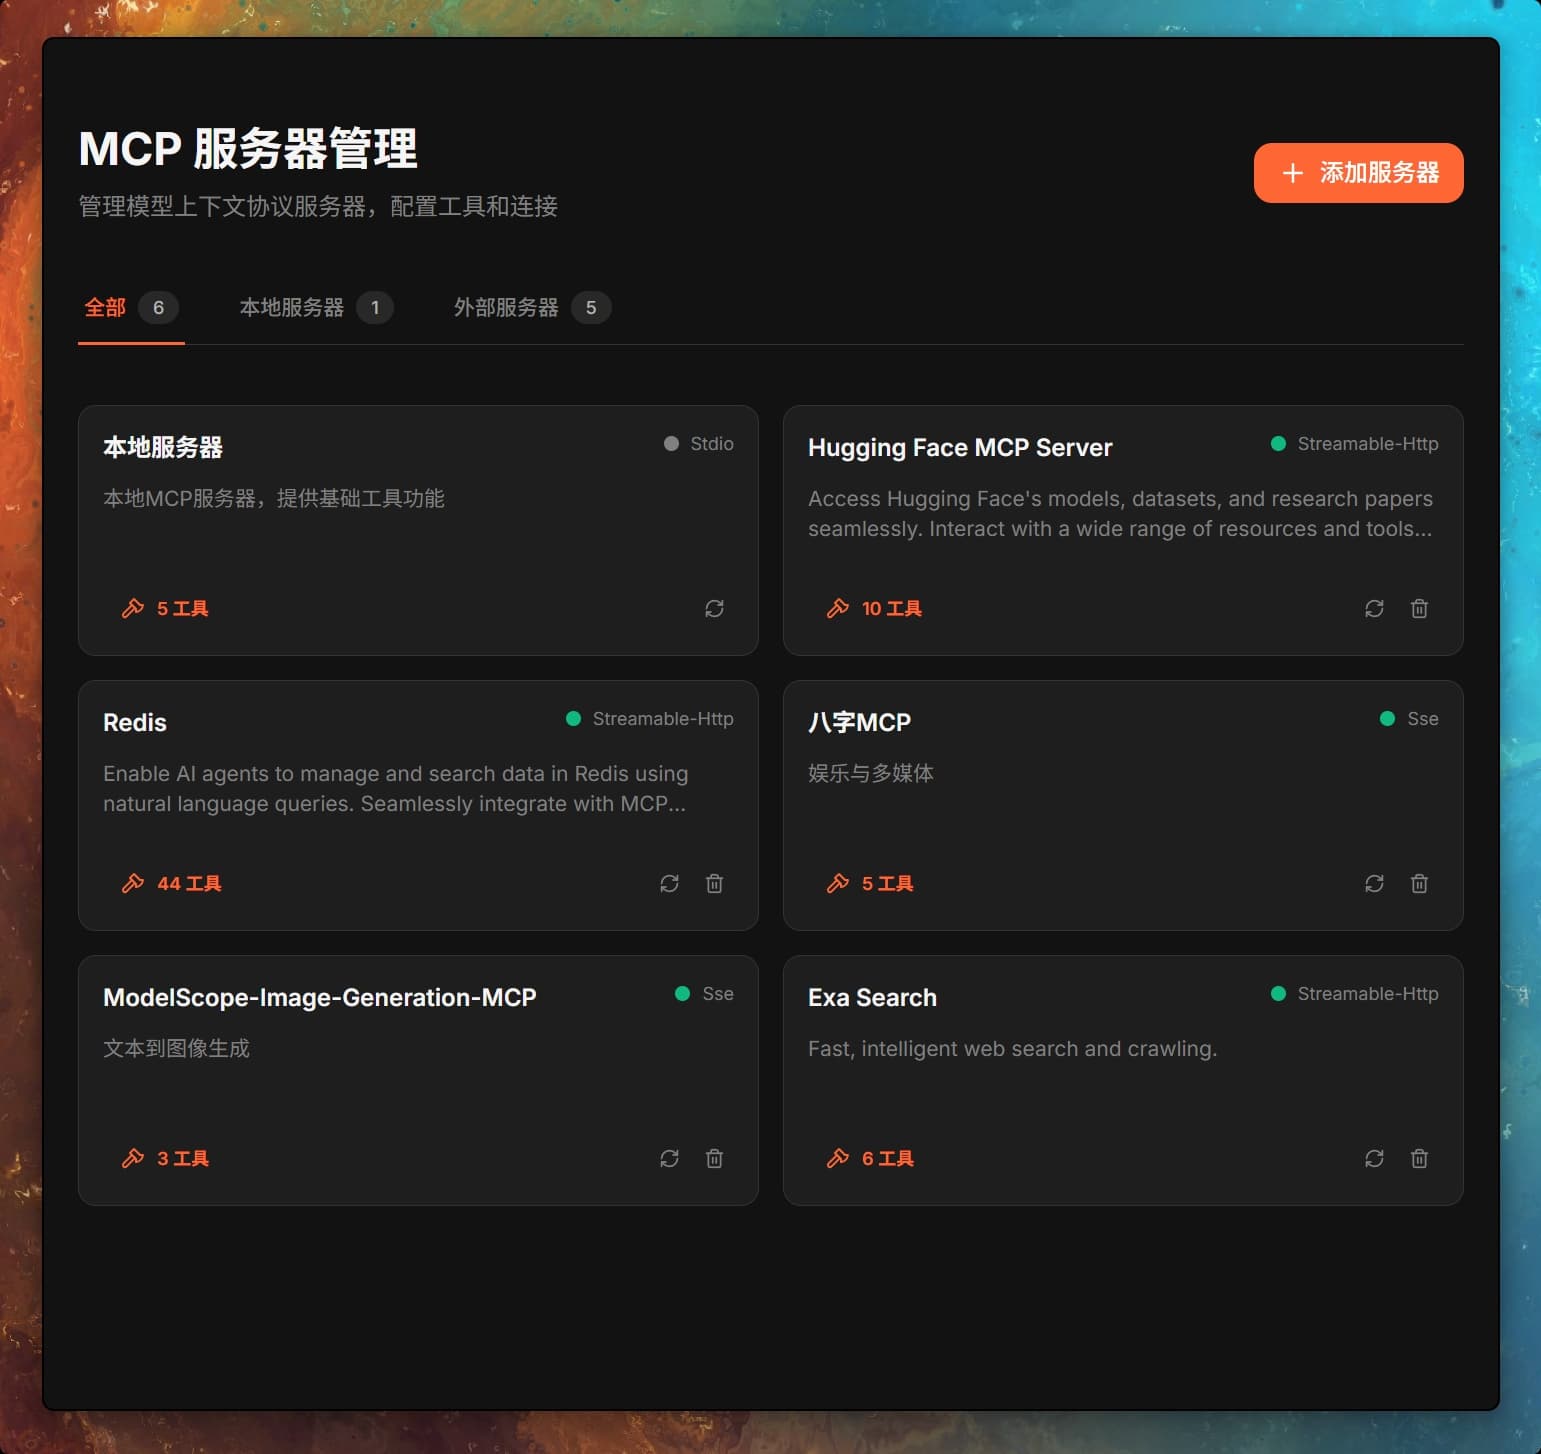Open the 外部服务器 tab
Screen dimensions: 1541x1454
click(x=507, y=307)
